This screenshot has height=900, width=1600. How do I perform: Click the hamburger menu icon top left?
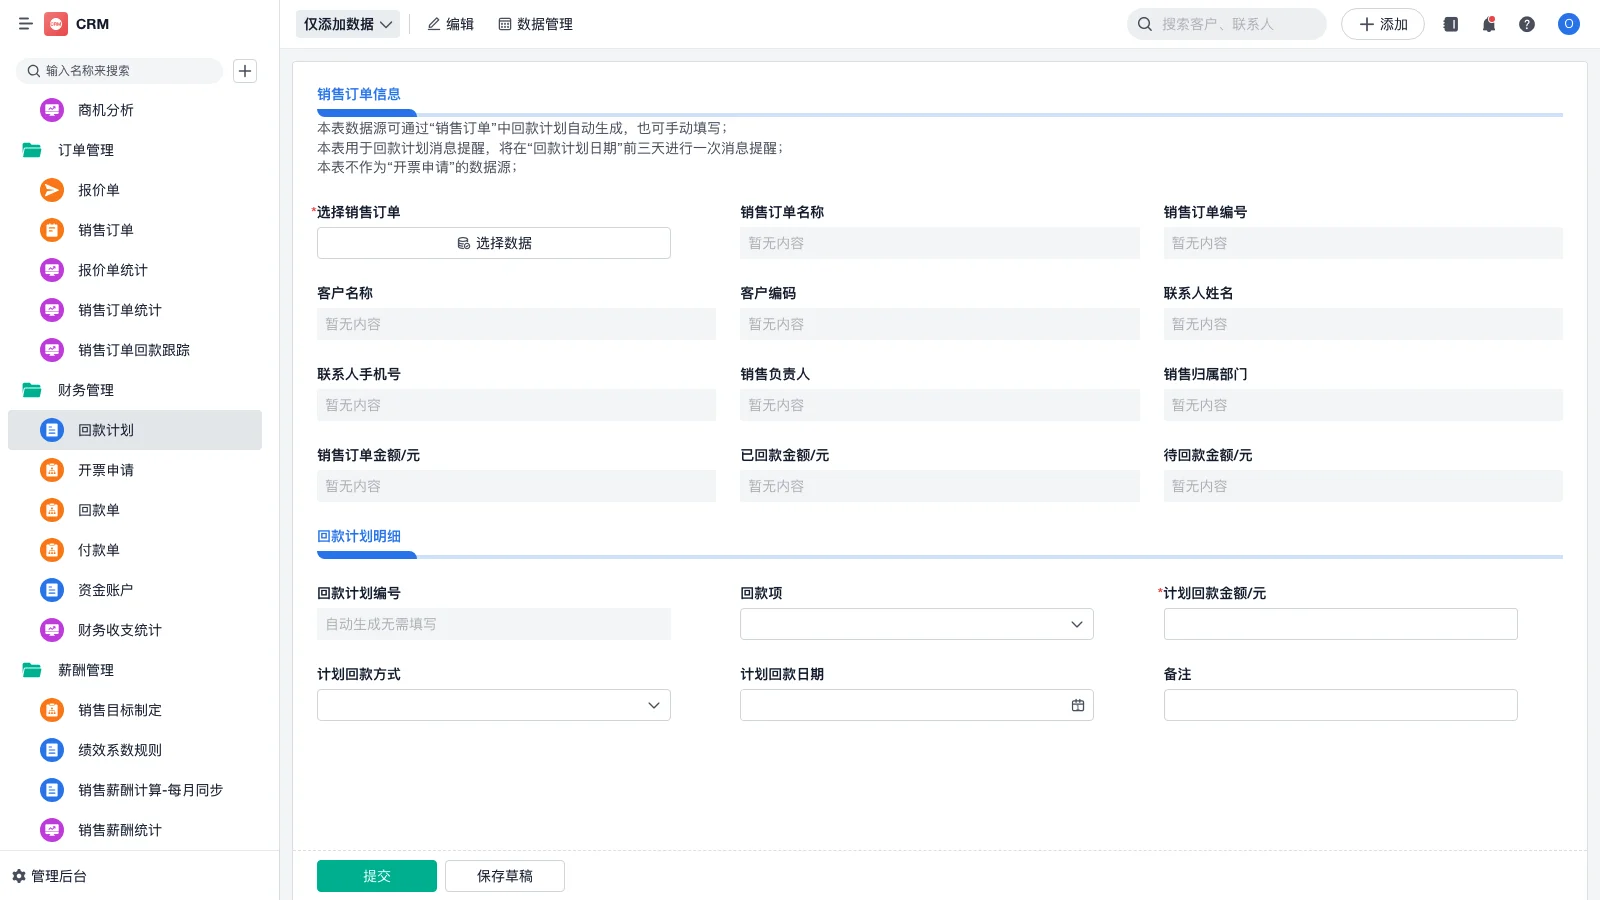coord(26,24)
